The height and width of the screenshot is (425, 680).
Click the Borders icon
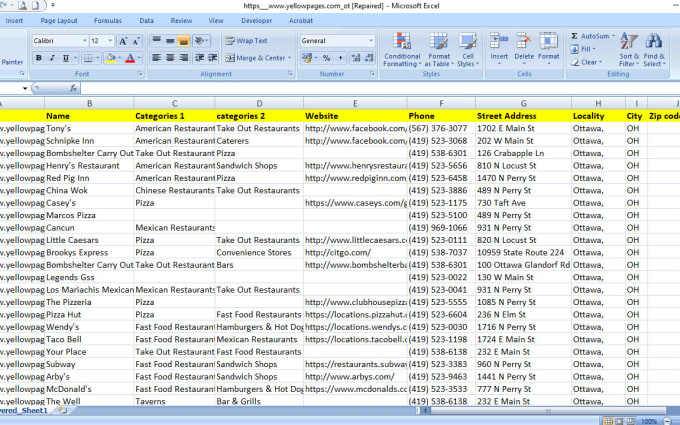pyautogui.click(x=88, y=58)
